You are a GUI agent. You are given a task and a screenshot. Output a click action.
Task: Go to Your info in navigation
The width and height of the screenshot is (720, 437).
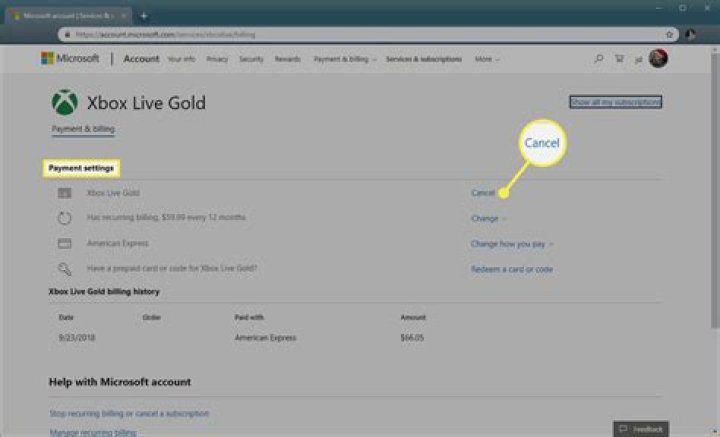[181, 59]
